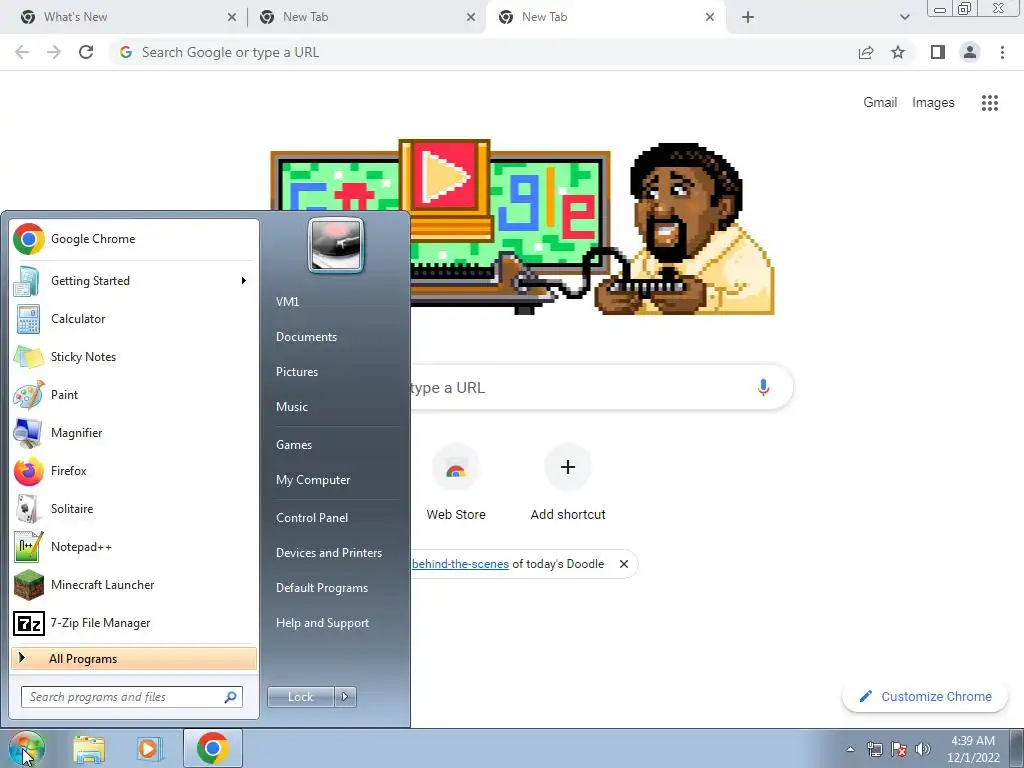Click the Google Doodle play button
Image resolution: width=1024 pixels, height=768 pixels.
(x=444, y=175)
